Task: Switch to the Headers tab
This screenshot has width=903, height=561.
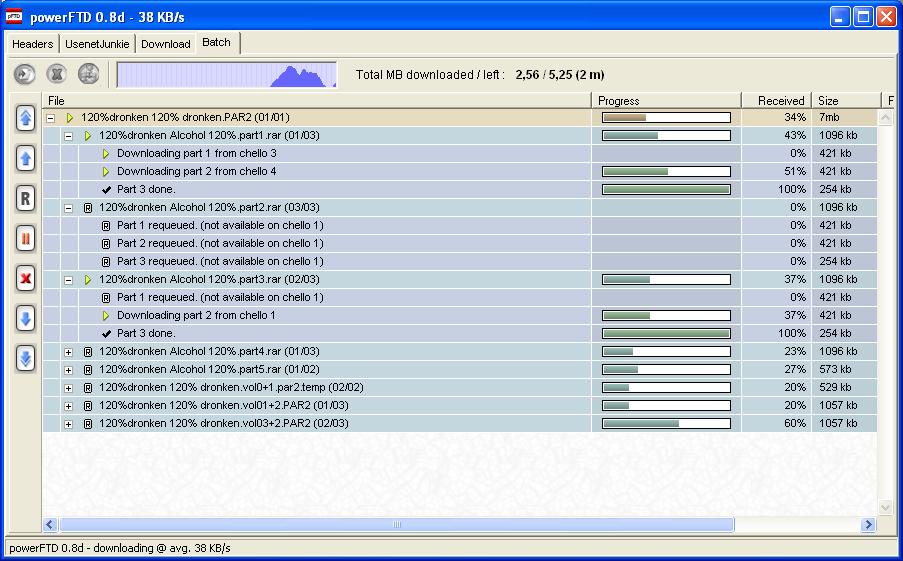Action: (x=32, y=44)
